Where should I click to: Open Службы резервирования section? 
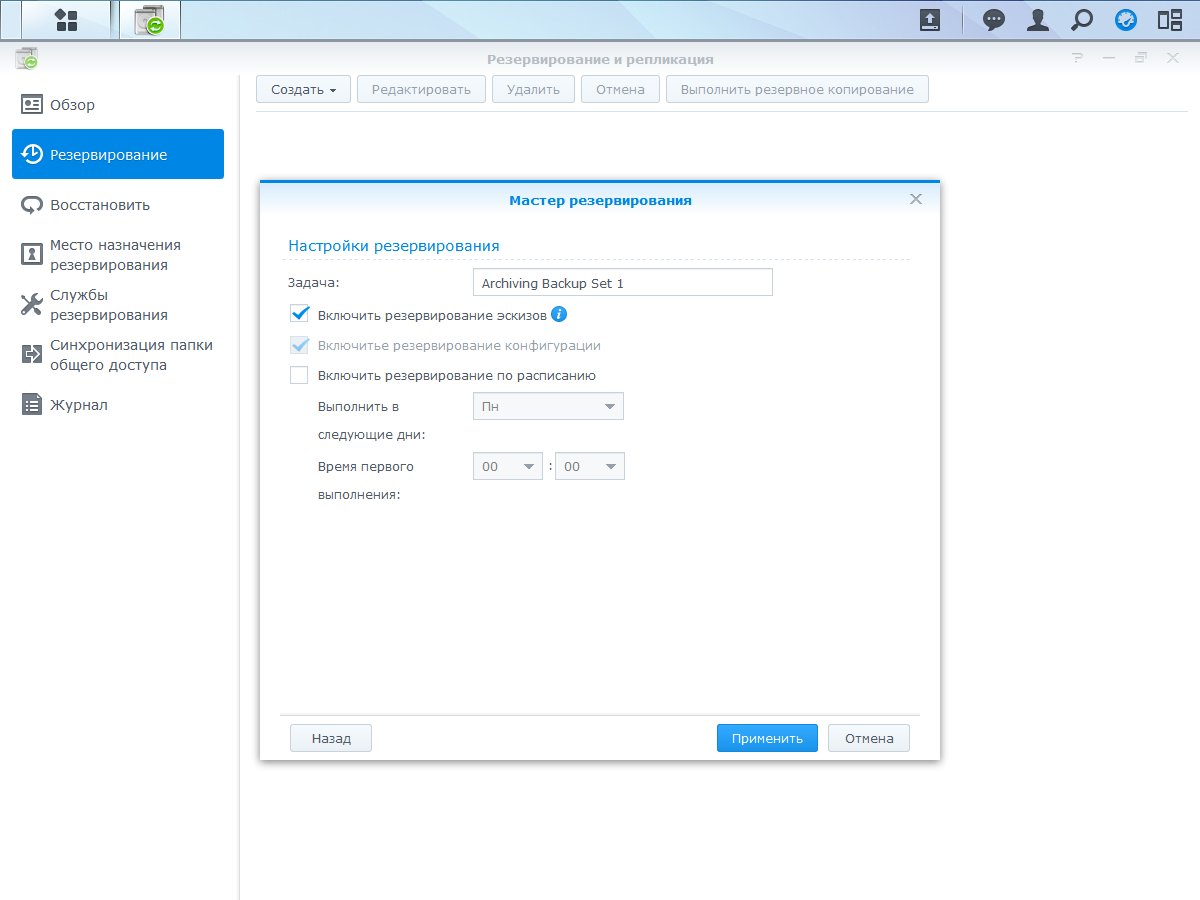(x=118, y=305)
